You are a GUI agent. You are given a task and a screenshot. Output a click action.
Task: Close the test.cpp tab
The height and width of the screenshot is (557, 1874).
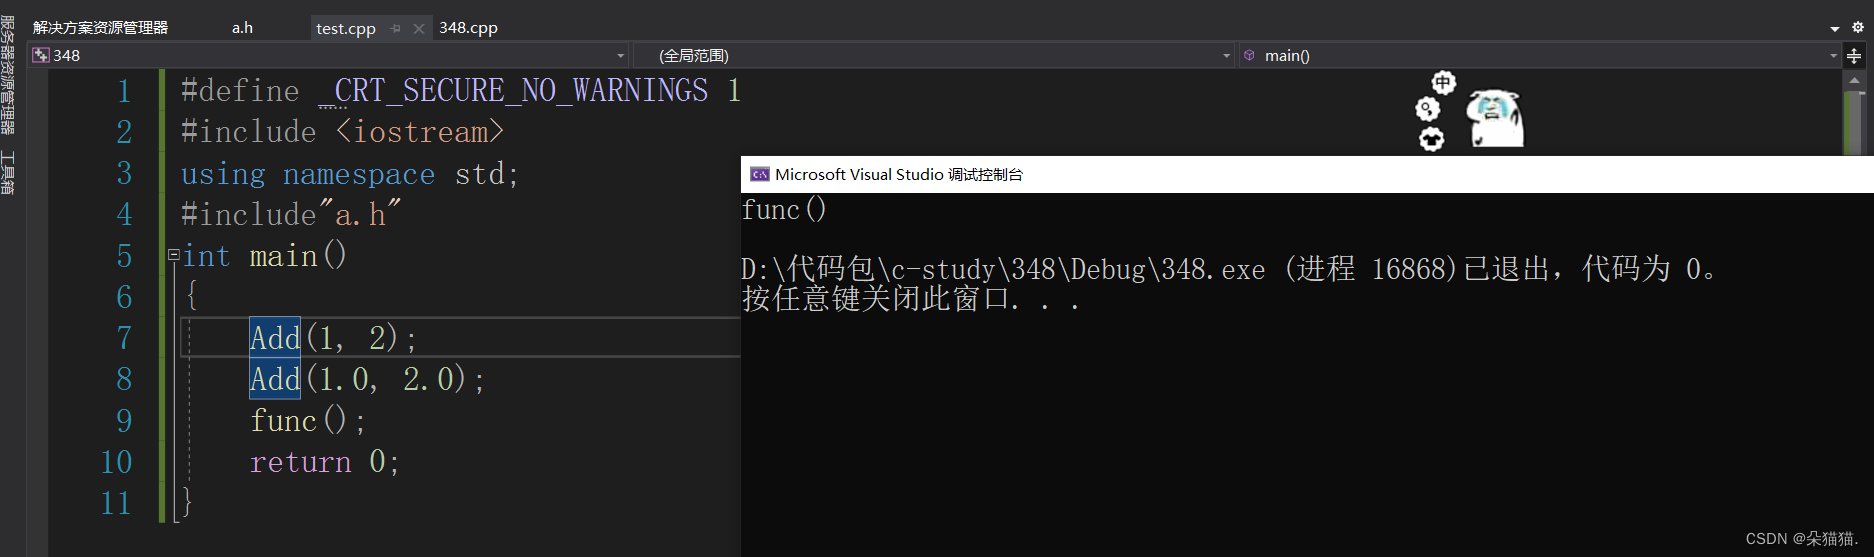pos(419,29)
